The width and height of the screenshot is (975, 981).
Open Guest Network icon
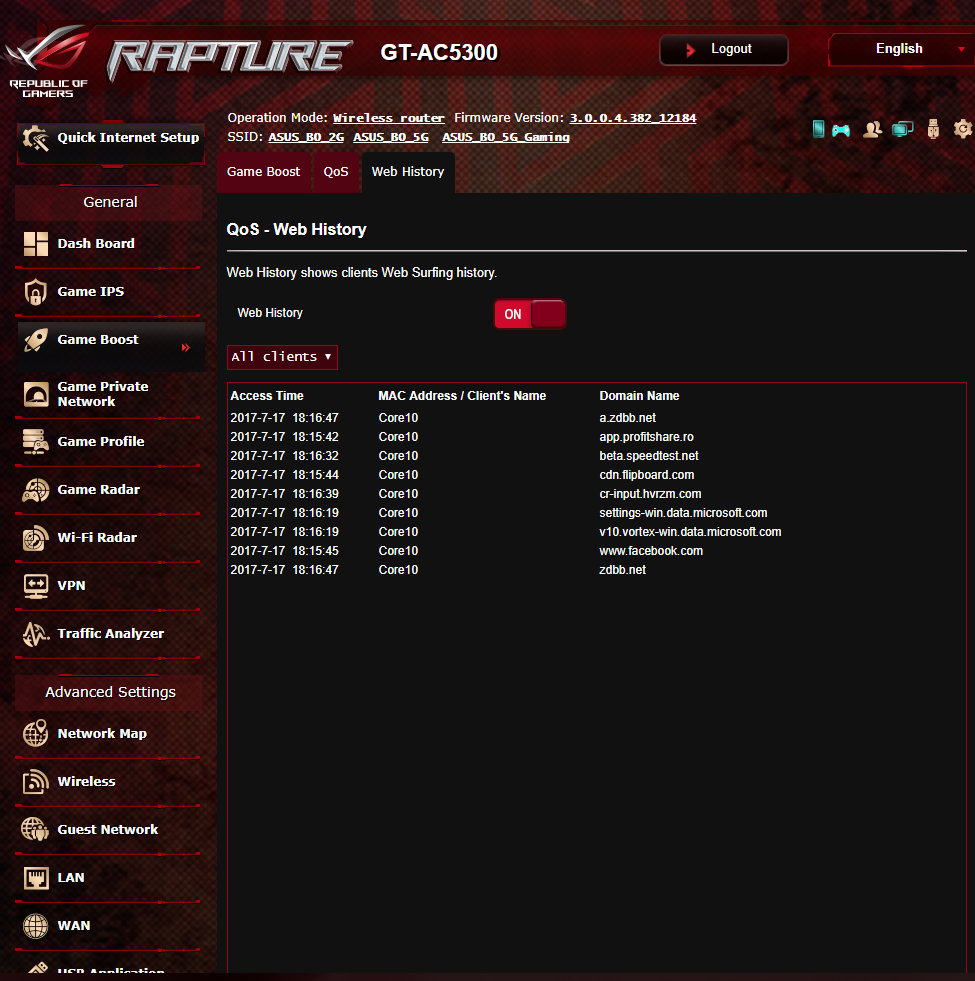[36, 830]
